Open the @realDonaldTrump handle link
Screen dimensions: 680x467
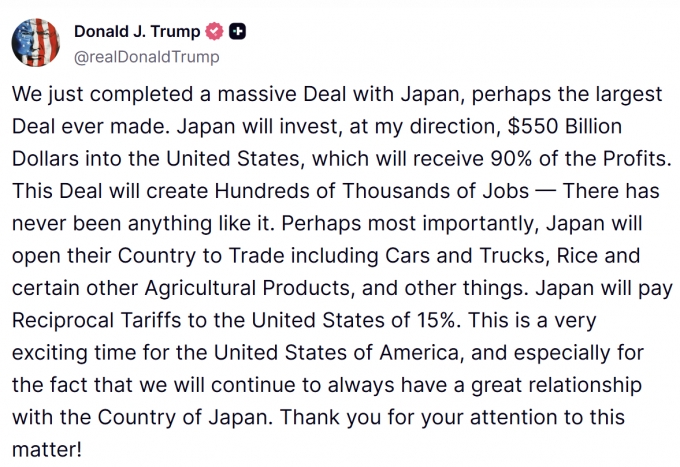coord(147,57)
